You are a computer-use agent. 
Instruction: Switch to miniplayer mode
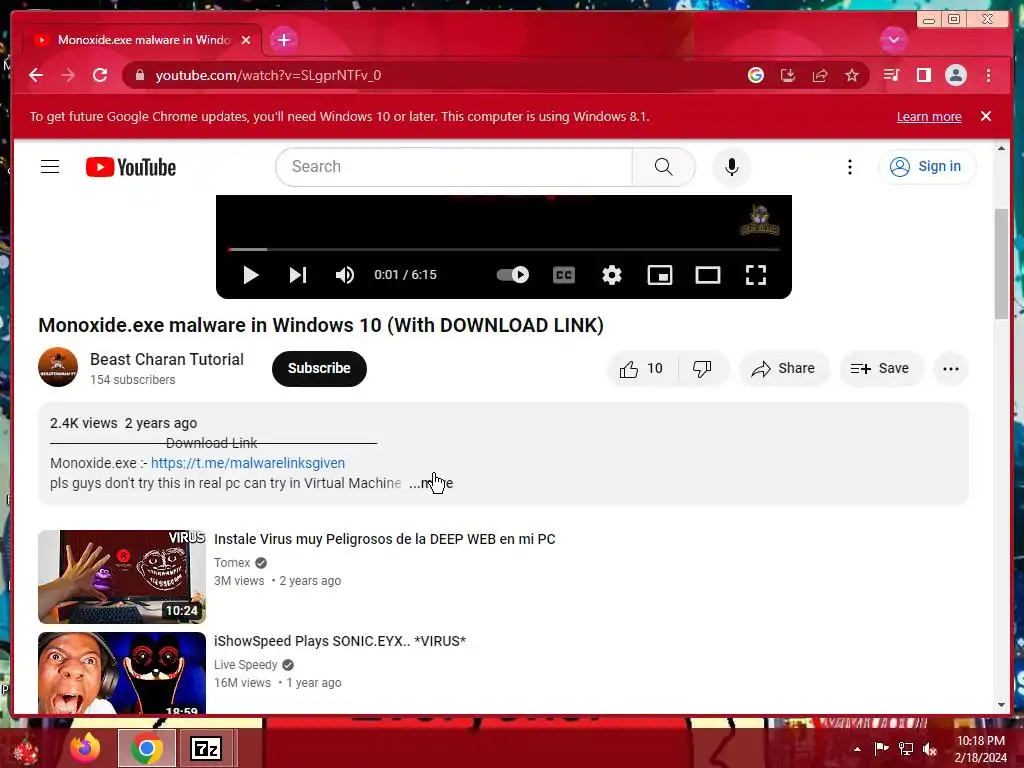click(x=660, y=275)
